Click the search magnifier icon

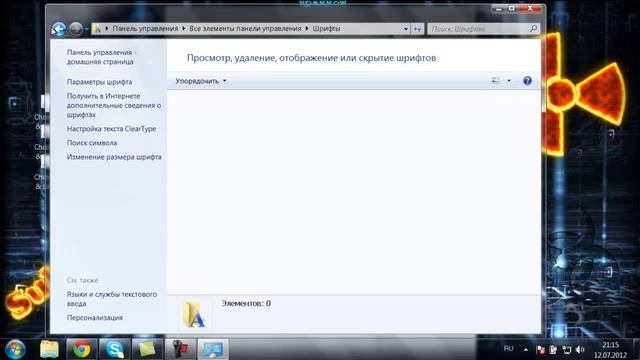[533, 29]
